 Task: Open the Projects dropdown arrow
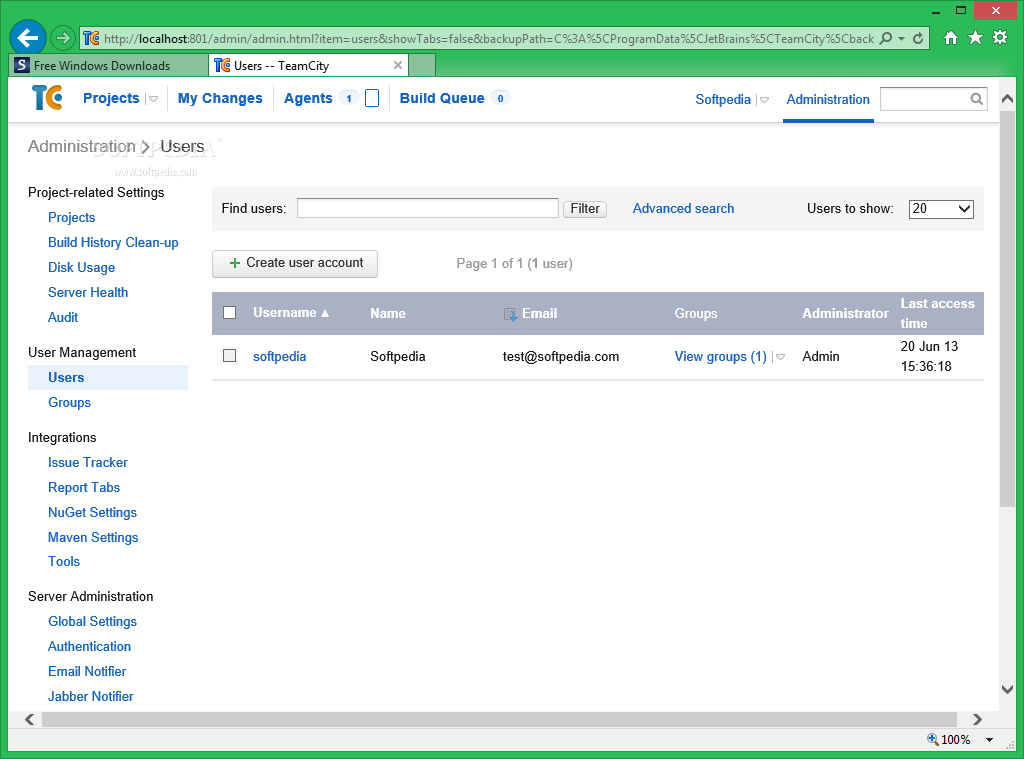pyautogui.click(x=153, y=99)
